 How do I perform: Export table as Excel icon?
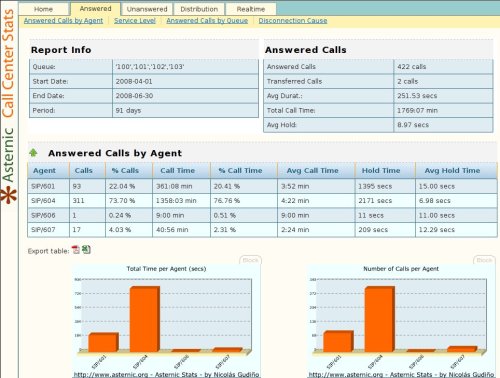pos(86,249)
